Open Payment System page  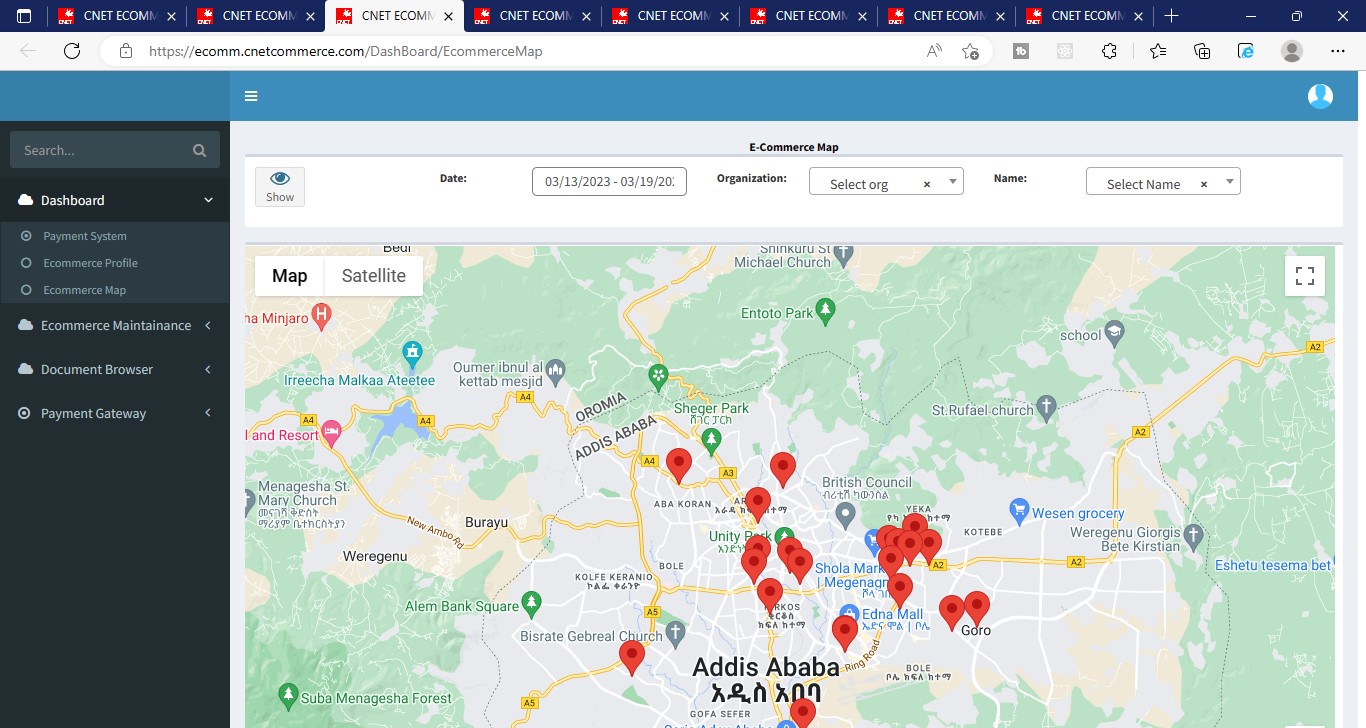(x=85, y=236)
